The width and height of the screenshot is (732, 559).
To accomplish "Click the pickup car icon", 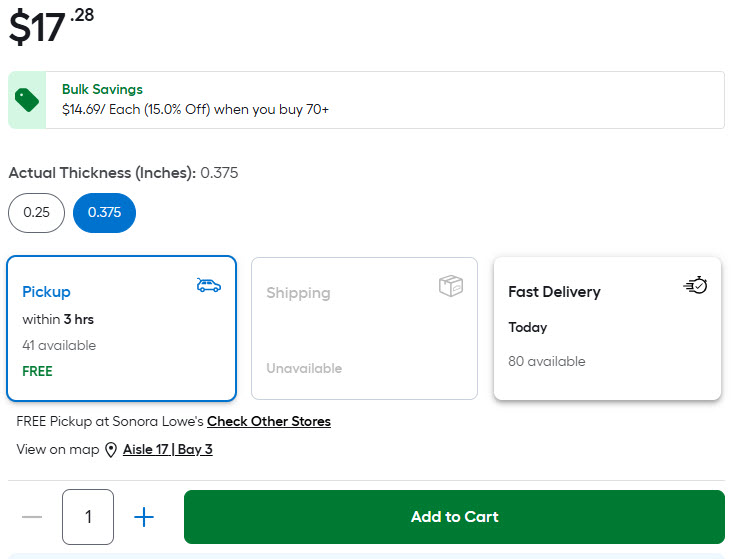I will [208, 286].
